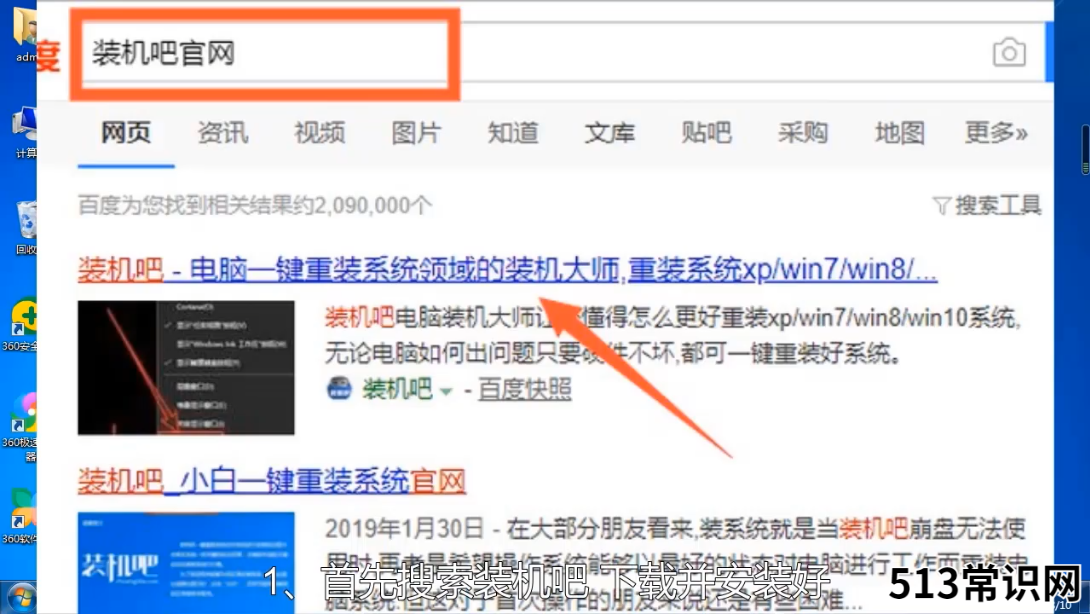Click the 2019年1月30日 result date text
Image resolution: width=1090 pixels, height=614 pixels.
tap(404, 528)
